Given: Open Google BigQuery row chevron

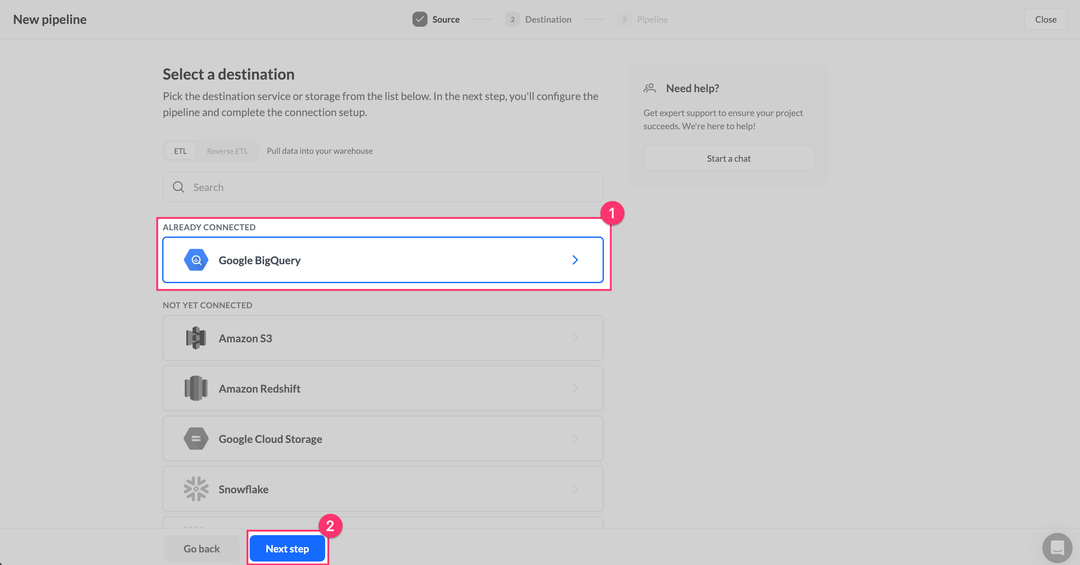Looking at the screenshot, I should 575,260.
